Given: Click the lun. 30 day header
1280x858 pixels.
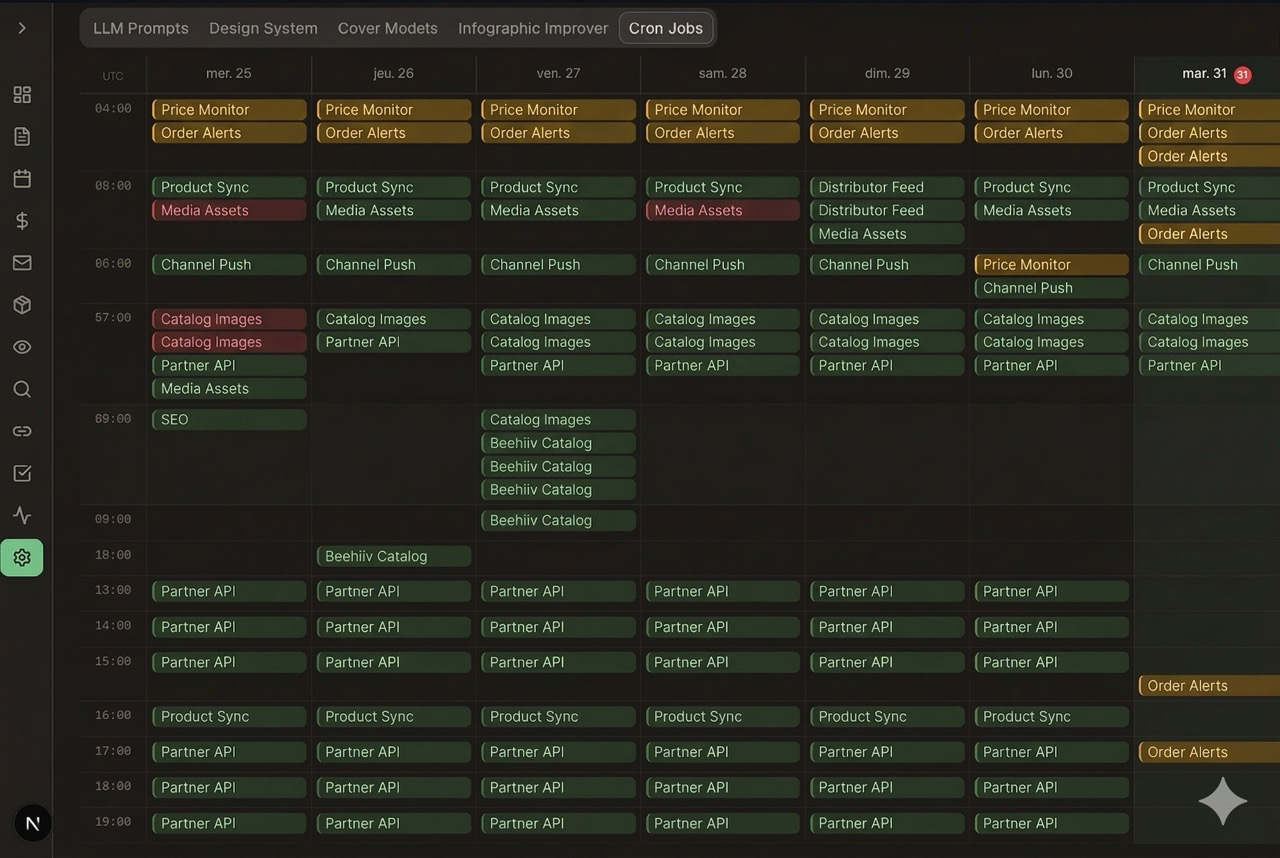Looking at the screenshot, I should (x=1052, y=73).
